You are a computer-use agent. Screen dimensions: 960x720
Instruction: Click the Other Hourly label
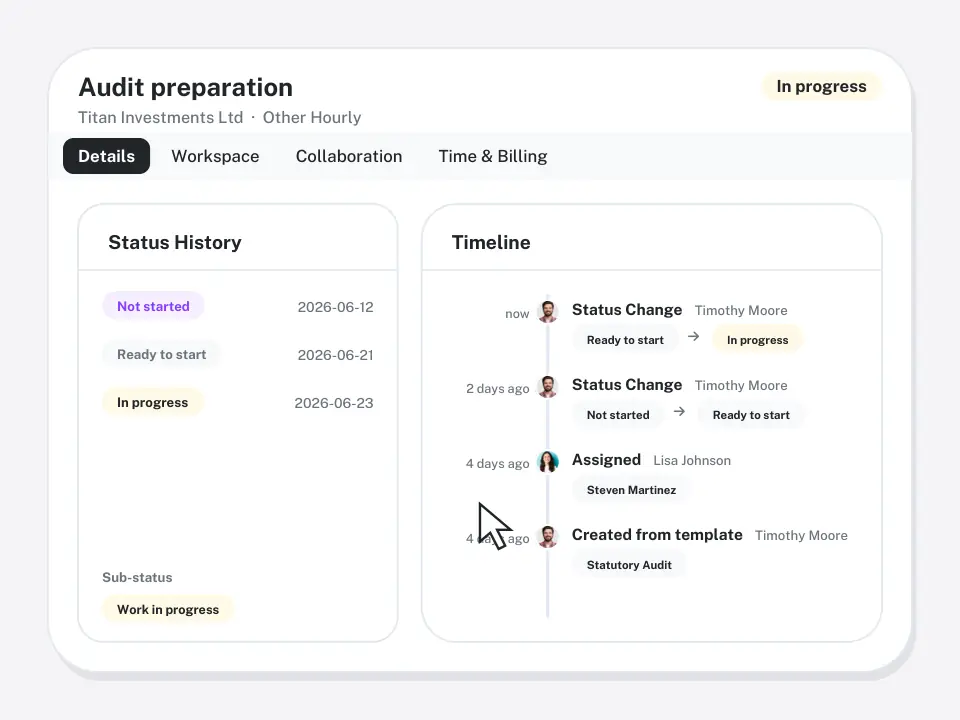coord(312,117)
